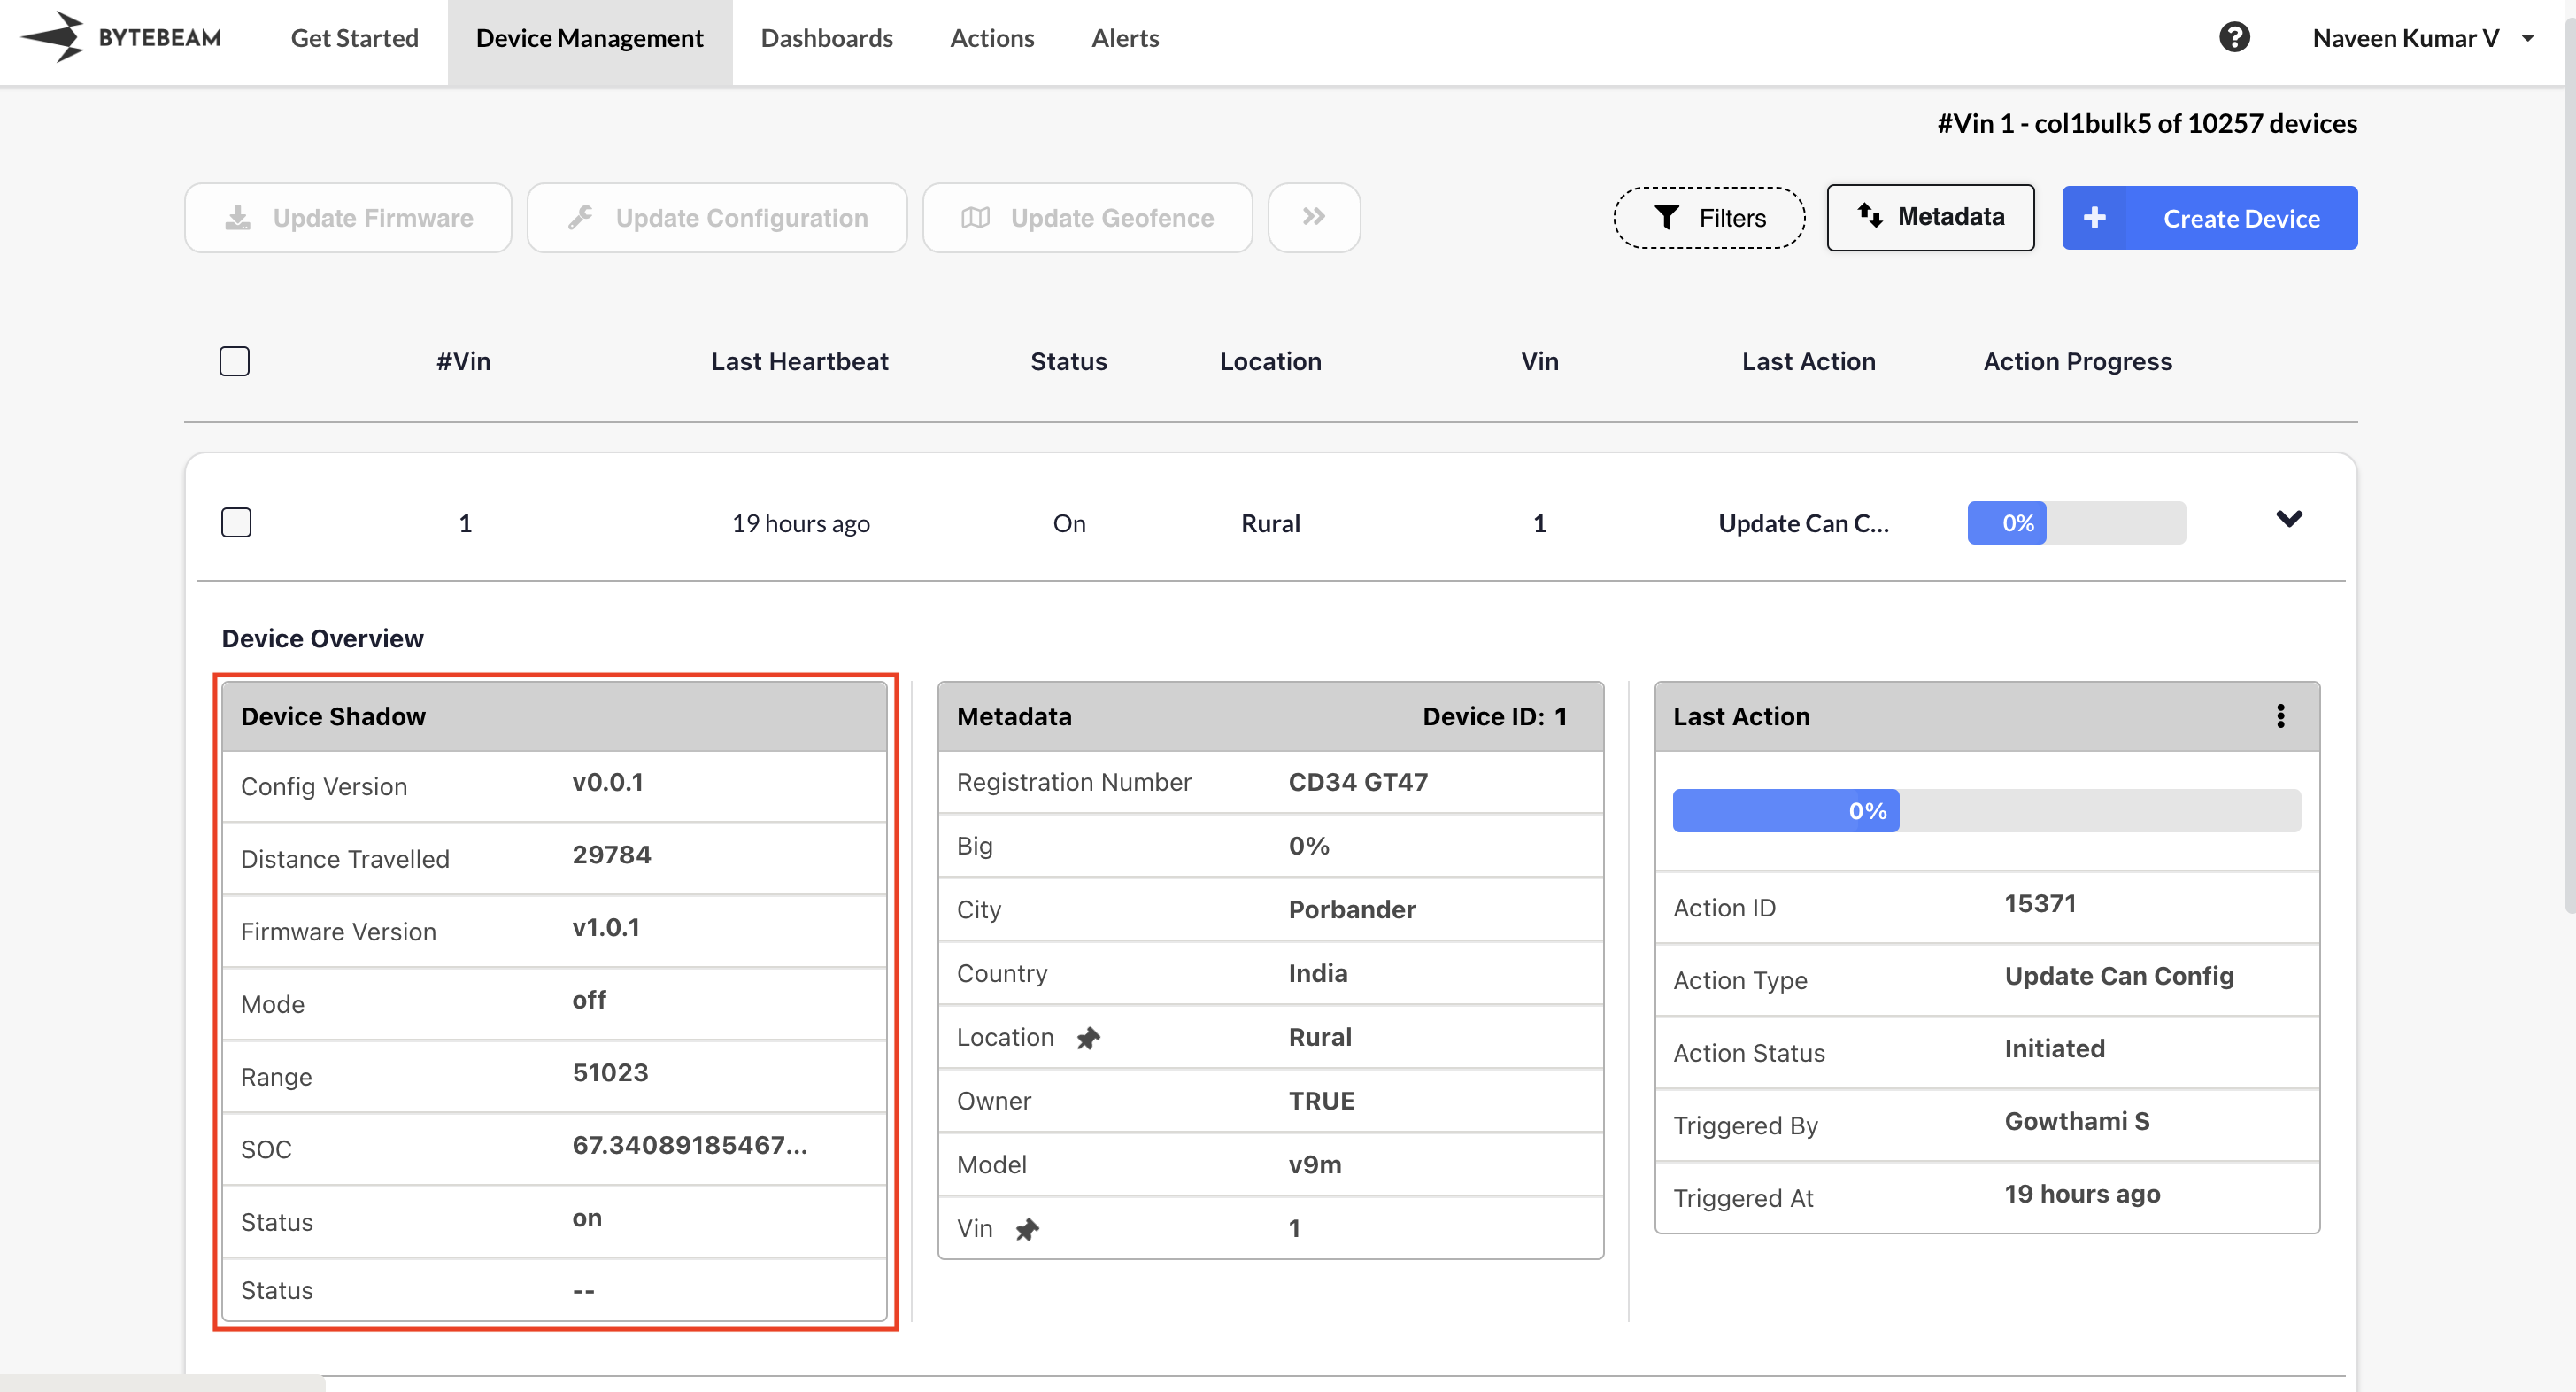The height and width of the screenshot is (1392, 2576).
Task: Click the plus icon on Create Device
Action: (2095, 218)
